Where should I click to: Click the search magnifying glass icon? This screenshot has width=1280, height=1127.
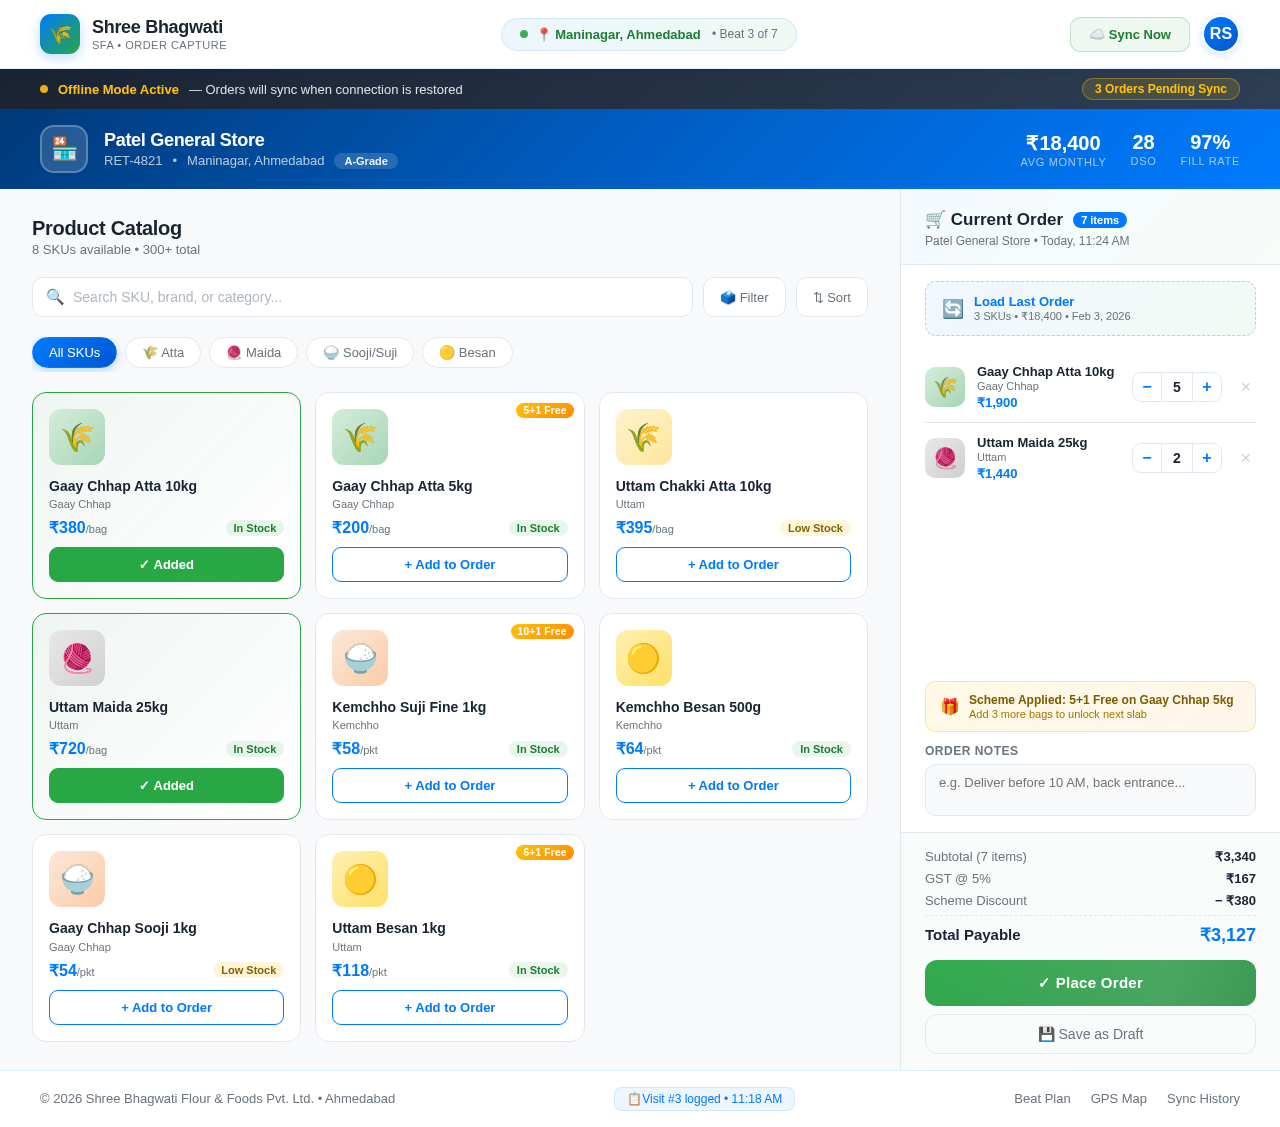(x=56, y=297)
